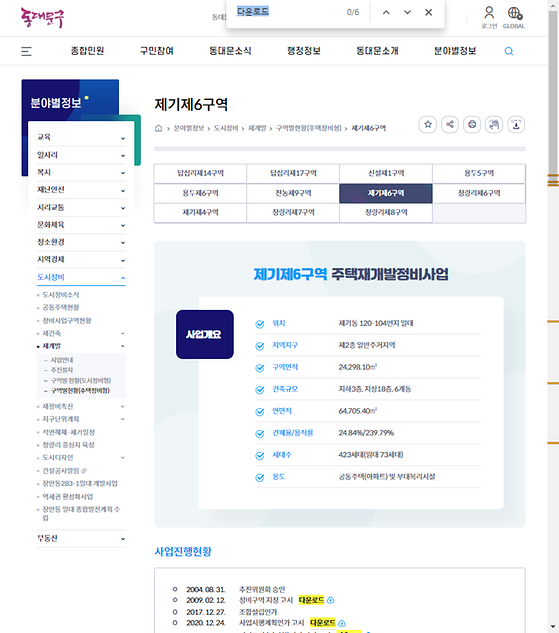This screenshot has width=559, height=633.
Task: Click download icon beside 사업시행계획인가 고시
Action: 342,623
